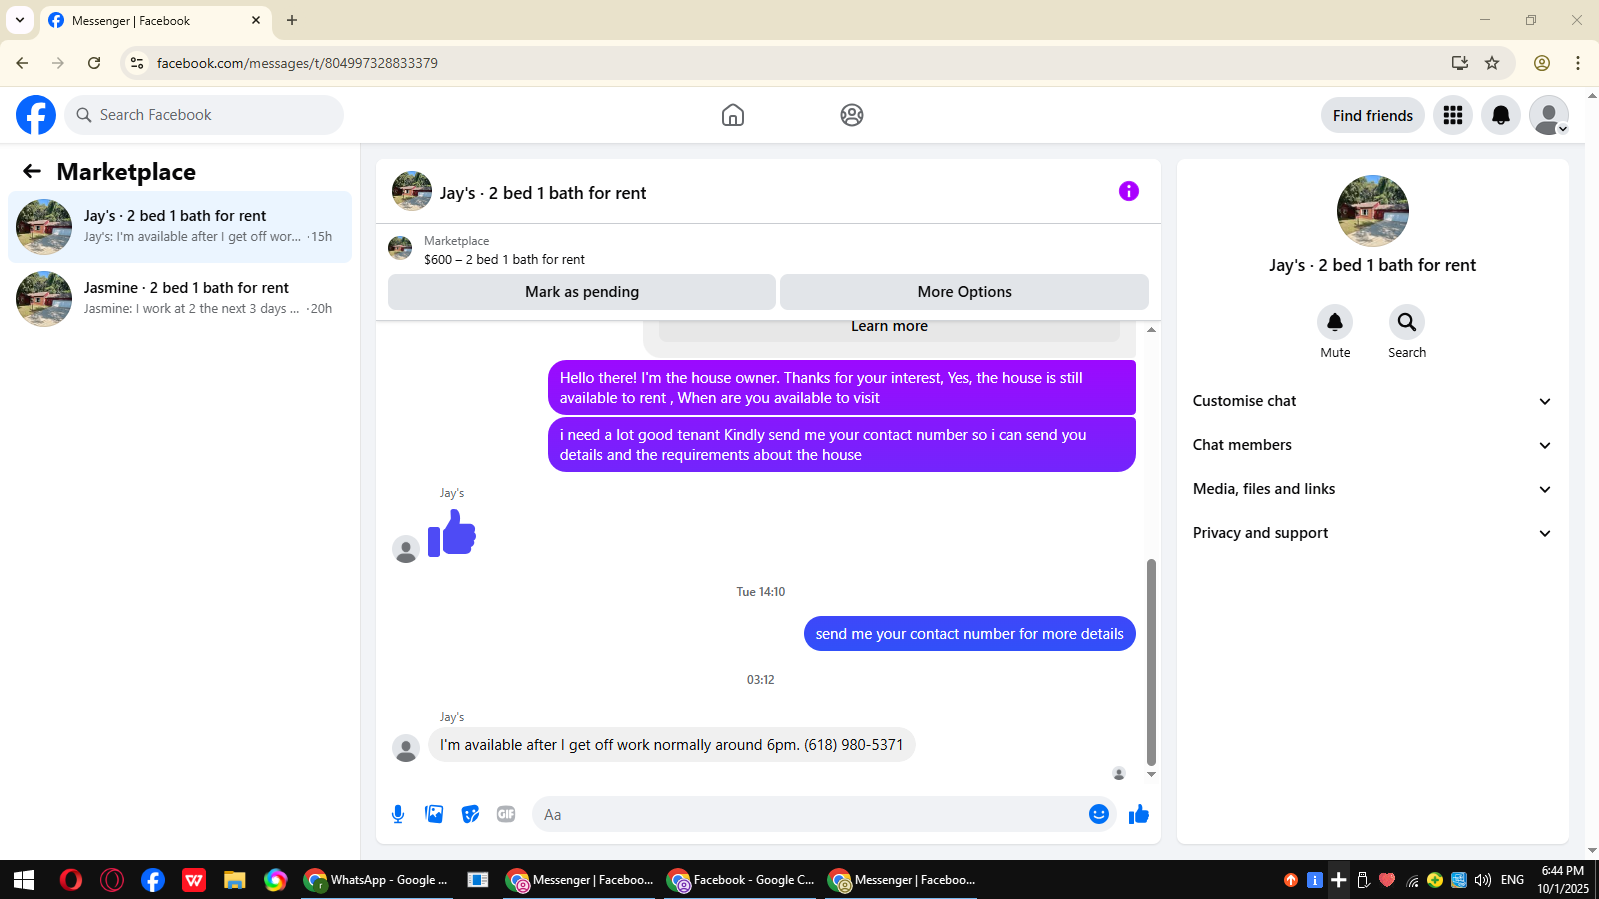1599x899 pixels.
Task: Open the purple conversation information icon
Action: point(1129,191)
